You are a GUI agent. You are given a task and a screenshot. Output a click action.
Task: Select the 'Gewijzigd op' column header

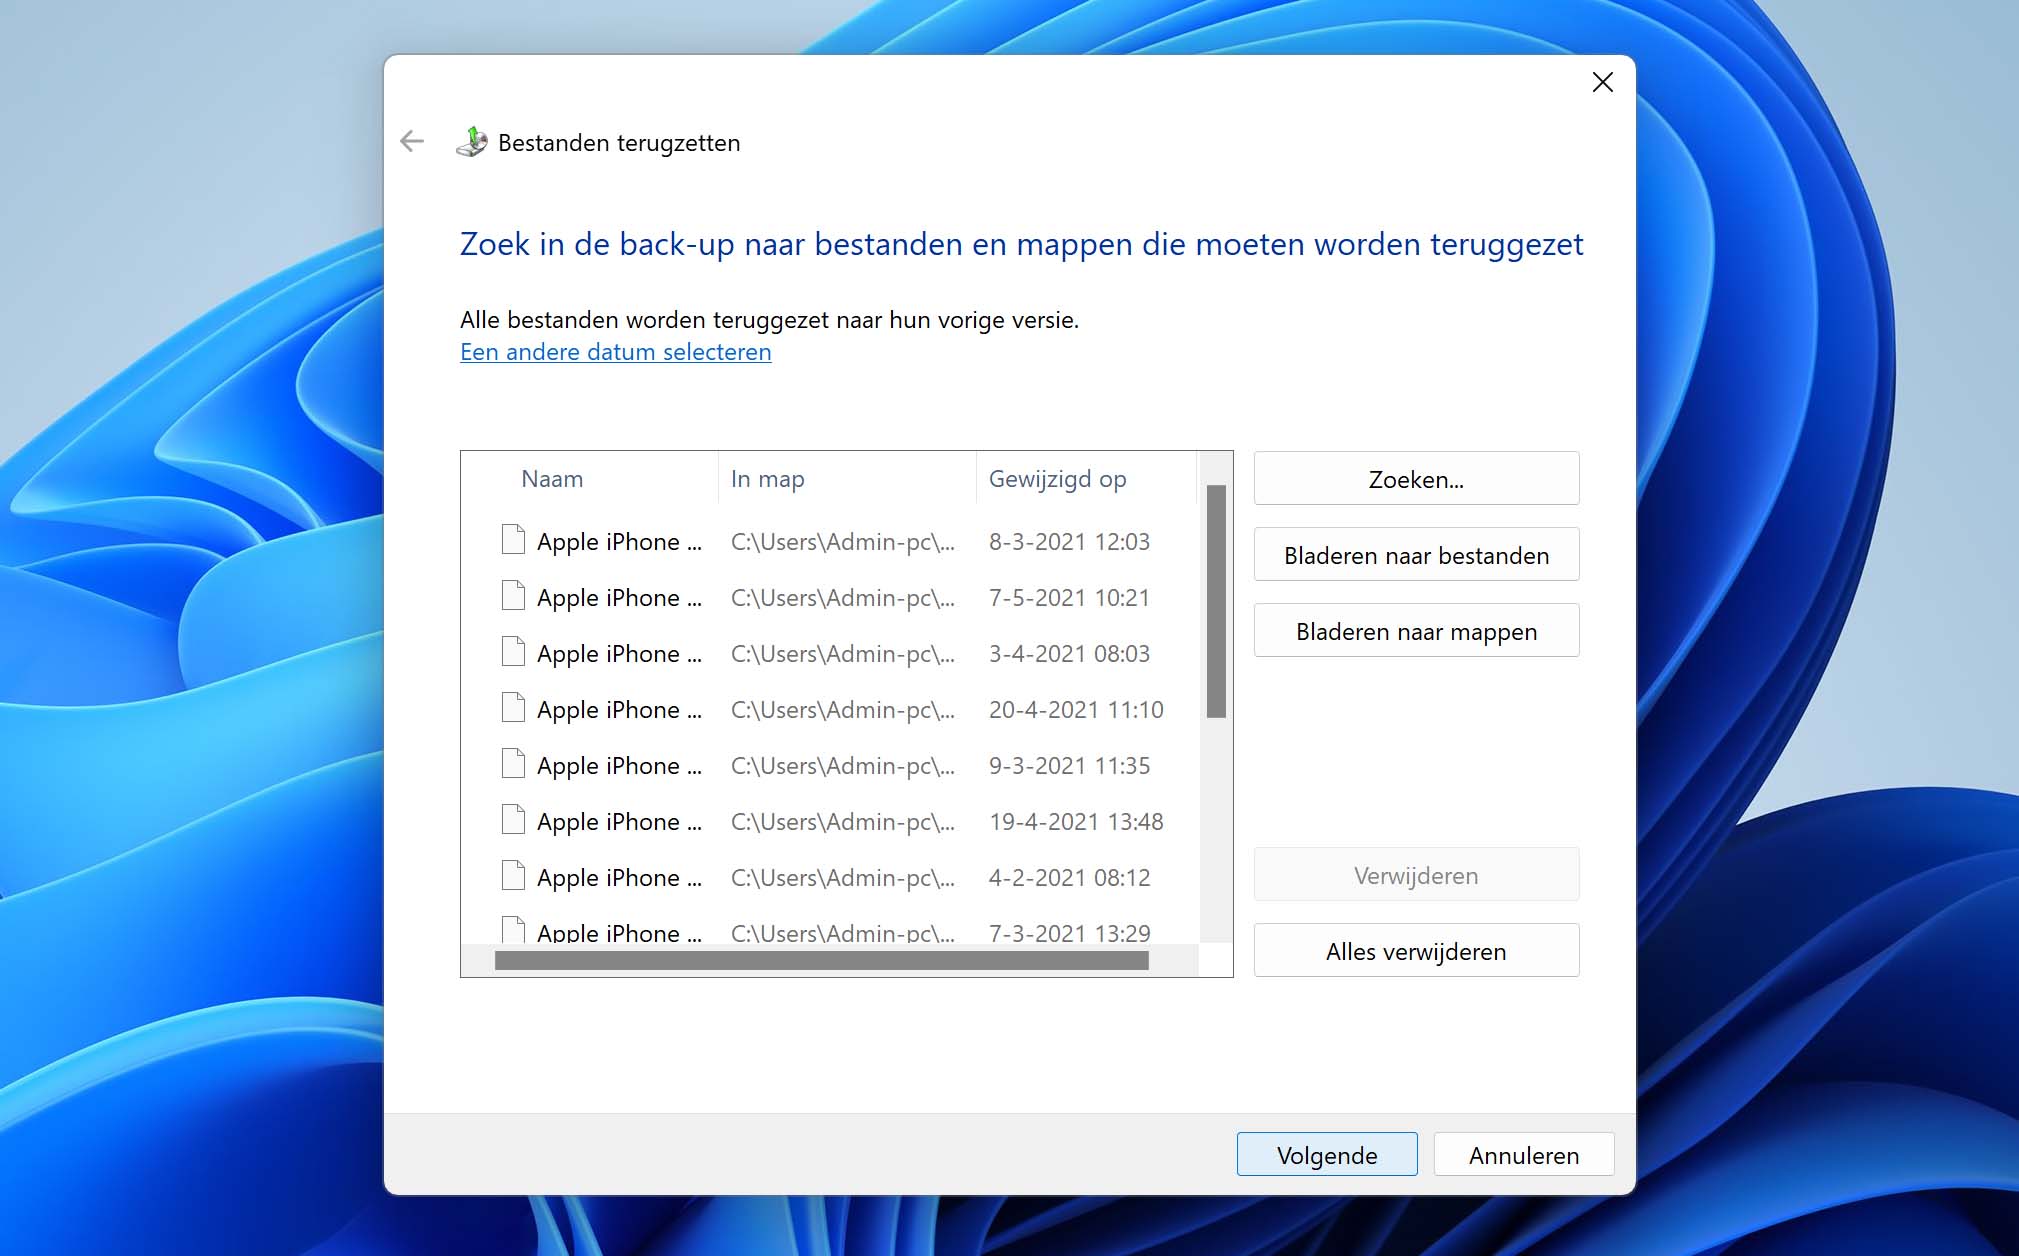click(1054, 478)
